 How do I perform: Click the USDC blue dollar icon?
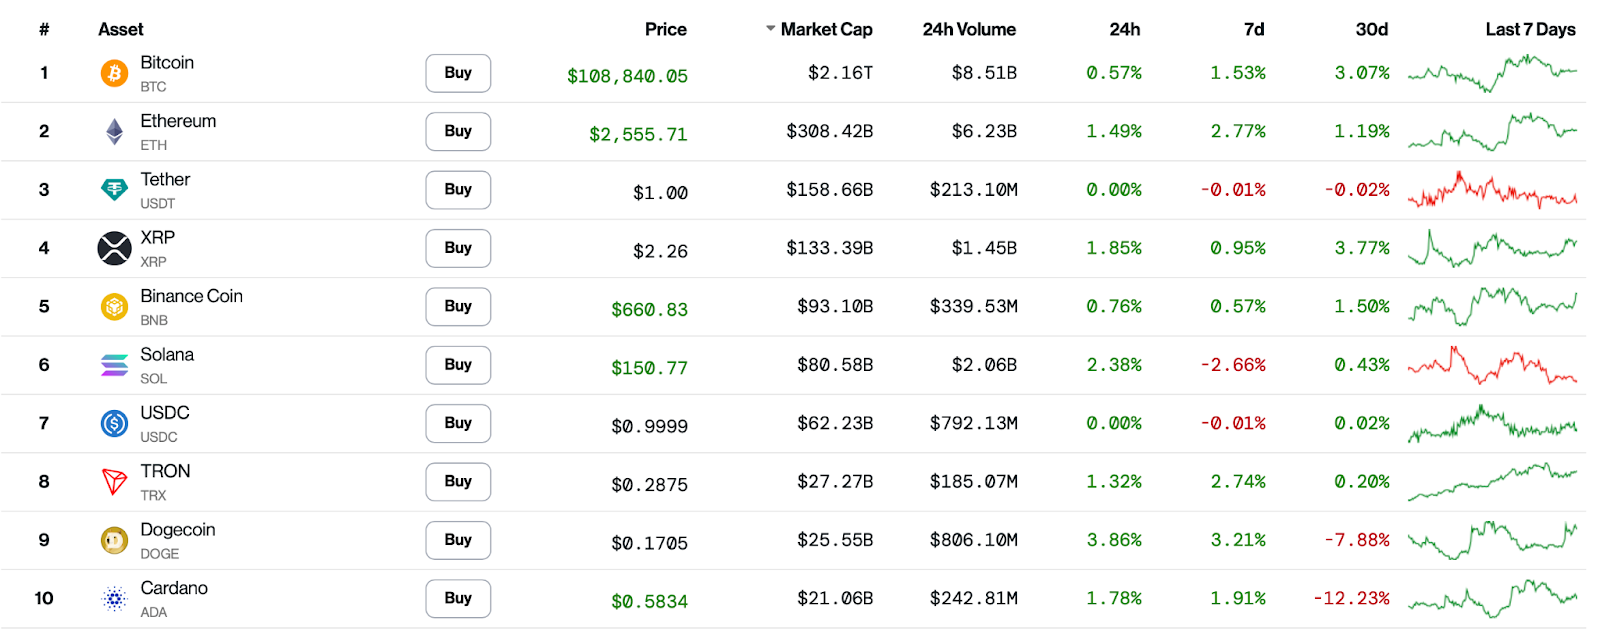coord(114,423)
